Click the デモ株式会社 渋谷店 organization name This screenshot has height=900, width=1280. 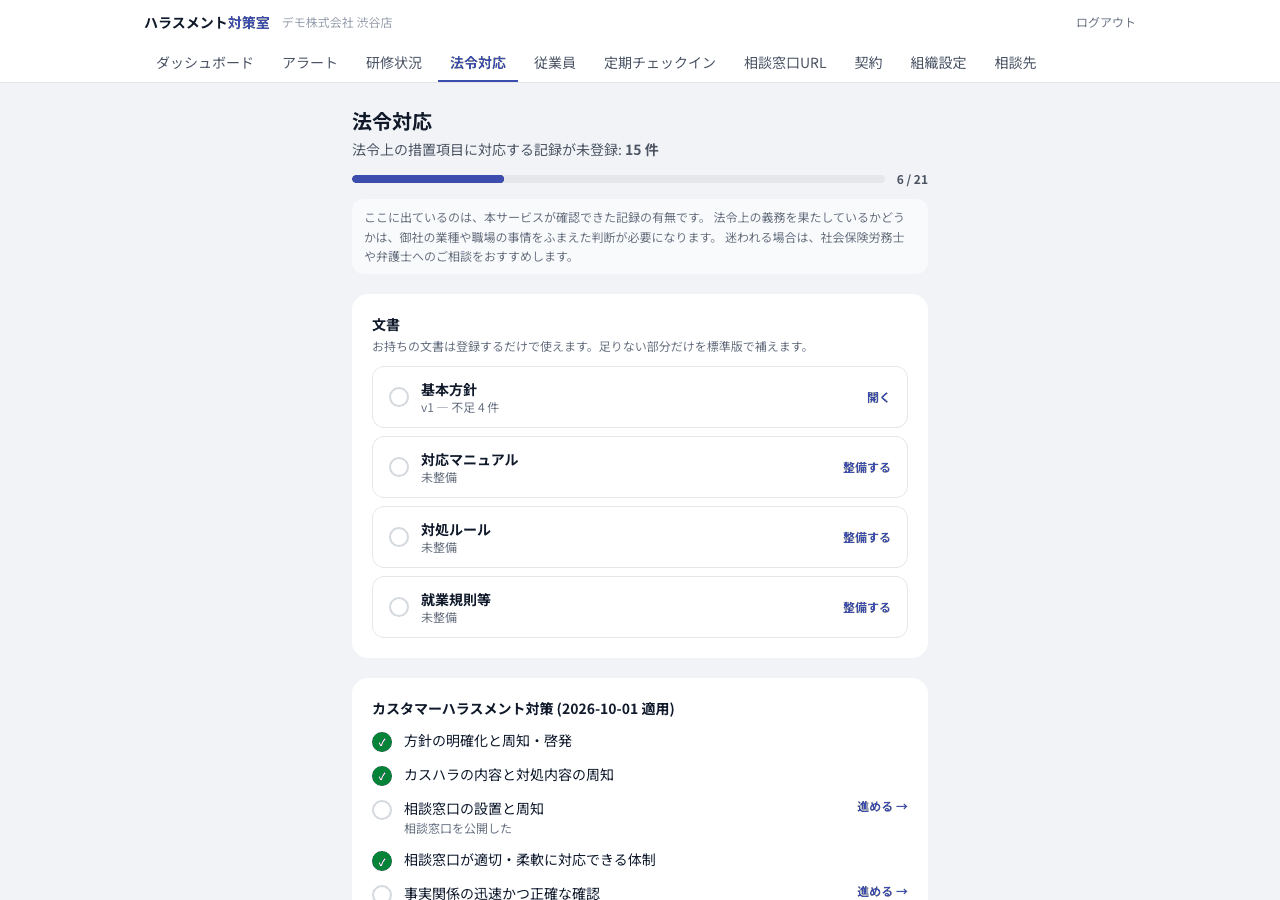pyautogui.click(x=337, y=22)
